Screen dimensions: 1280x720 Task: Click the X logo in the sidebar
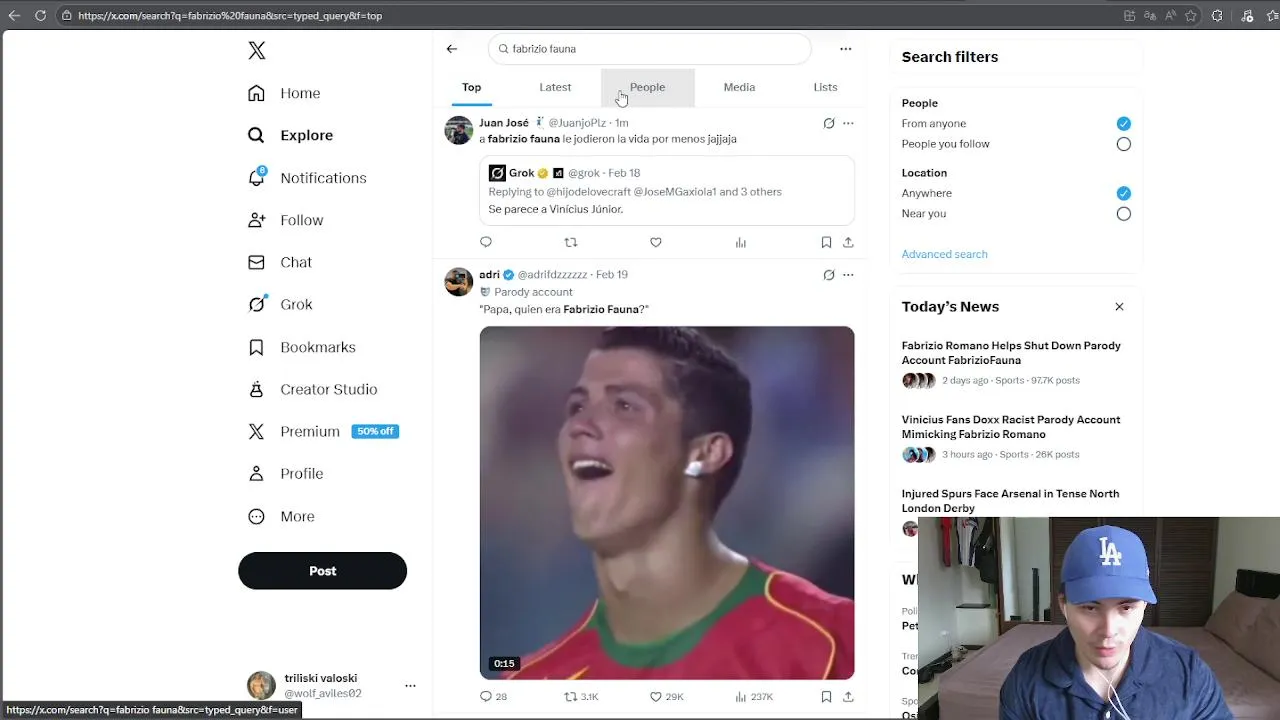(x=257, y=51)
